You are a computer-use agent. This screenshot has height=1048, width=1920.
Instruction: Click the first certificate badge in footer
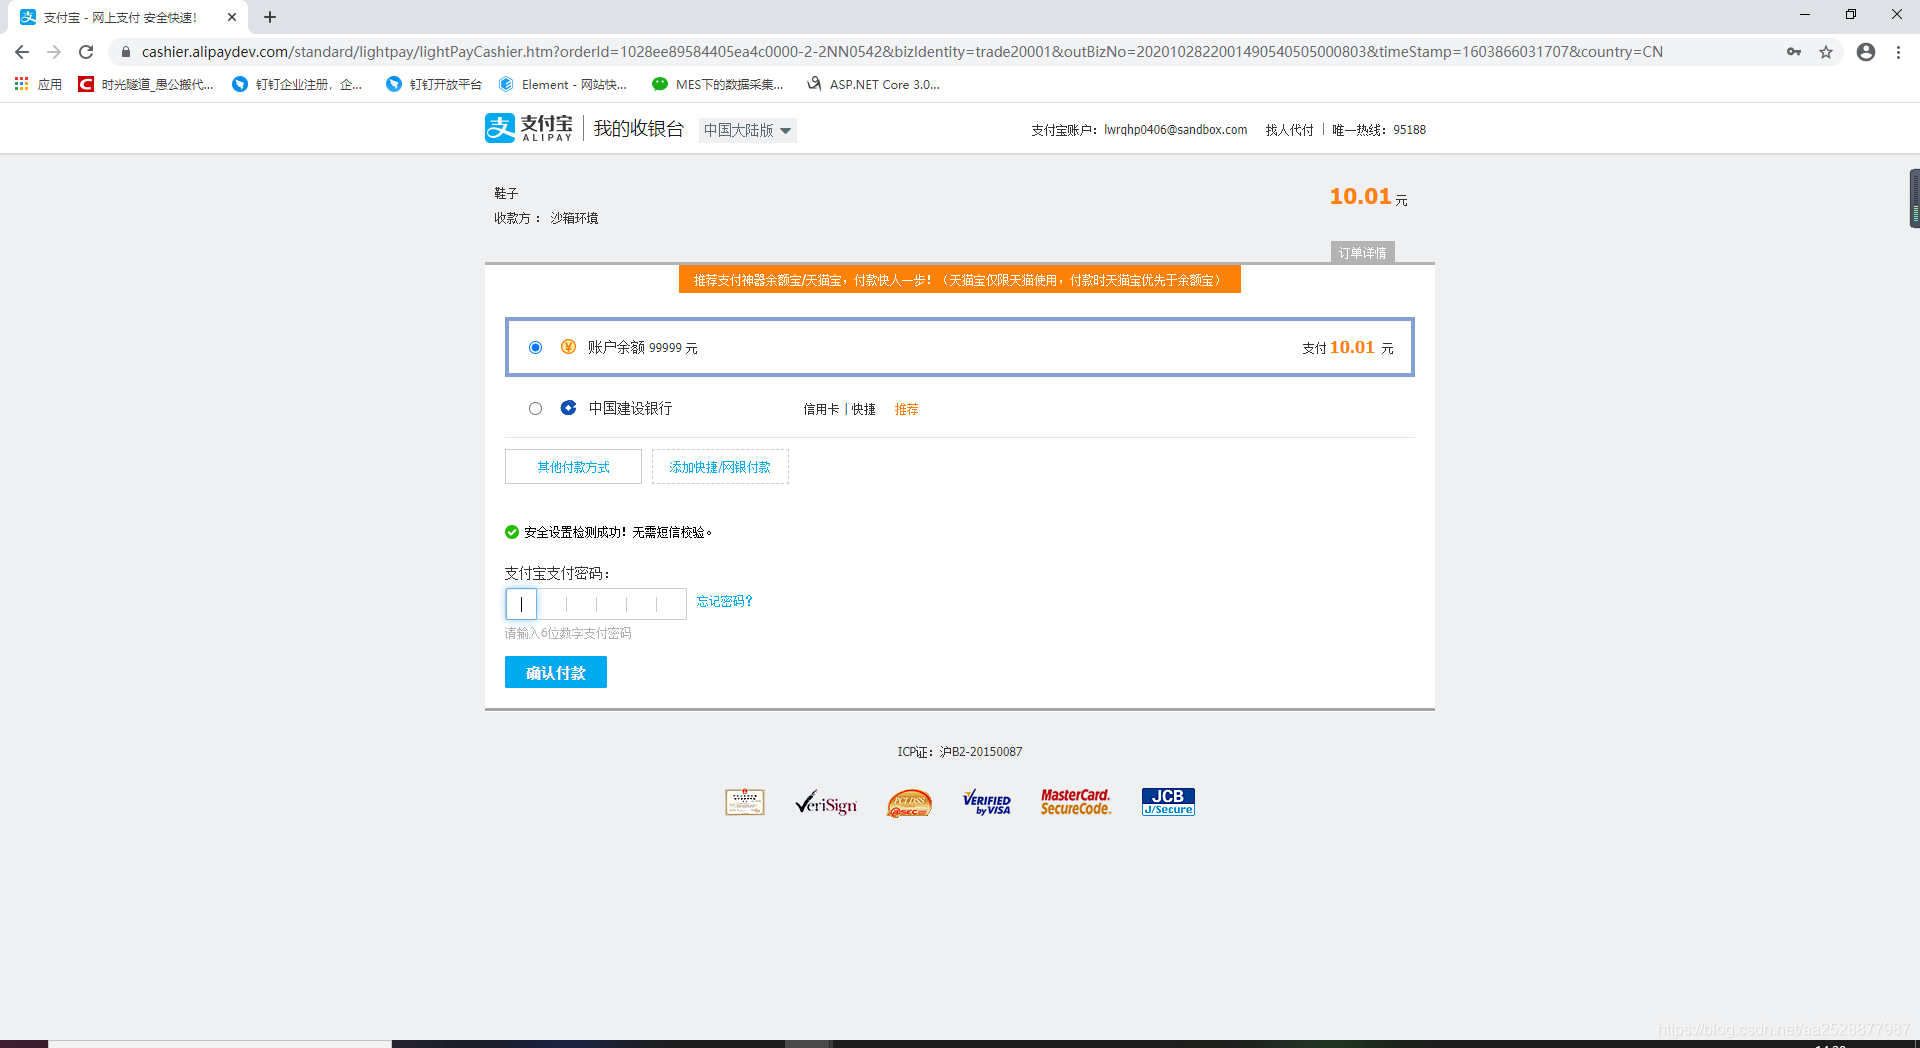click(745, 802)
